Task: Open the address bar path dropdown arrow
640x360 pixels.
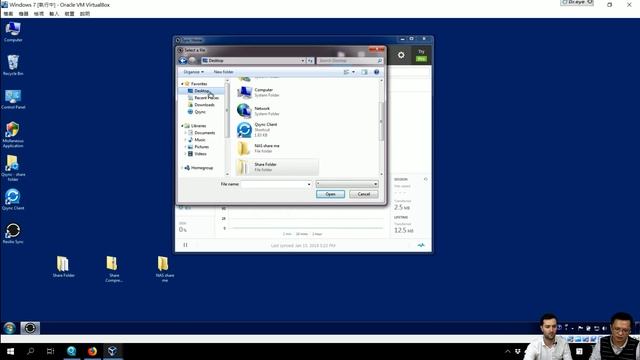Action: 303,60
